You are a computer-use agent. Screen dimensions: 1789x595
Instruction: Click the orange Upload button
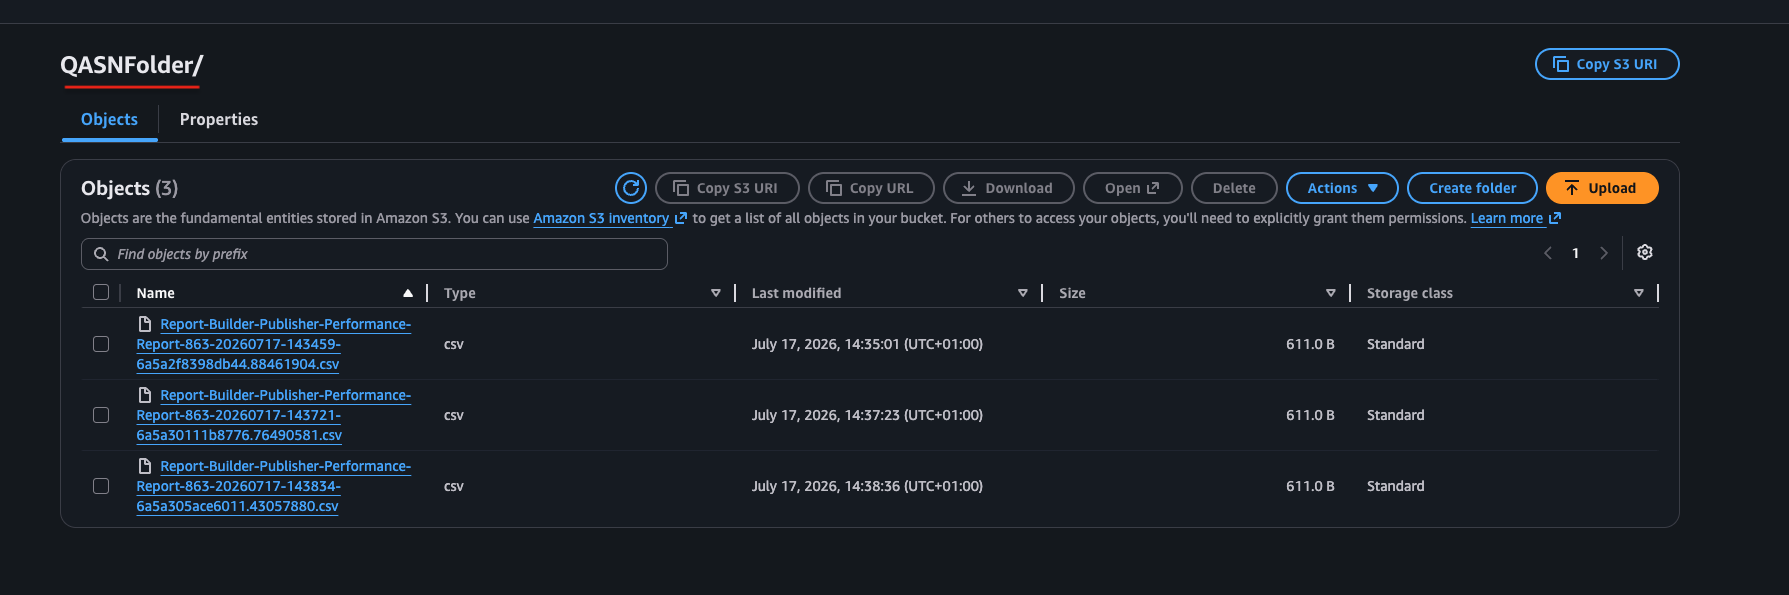[1602, 188]
